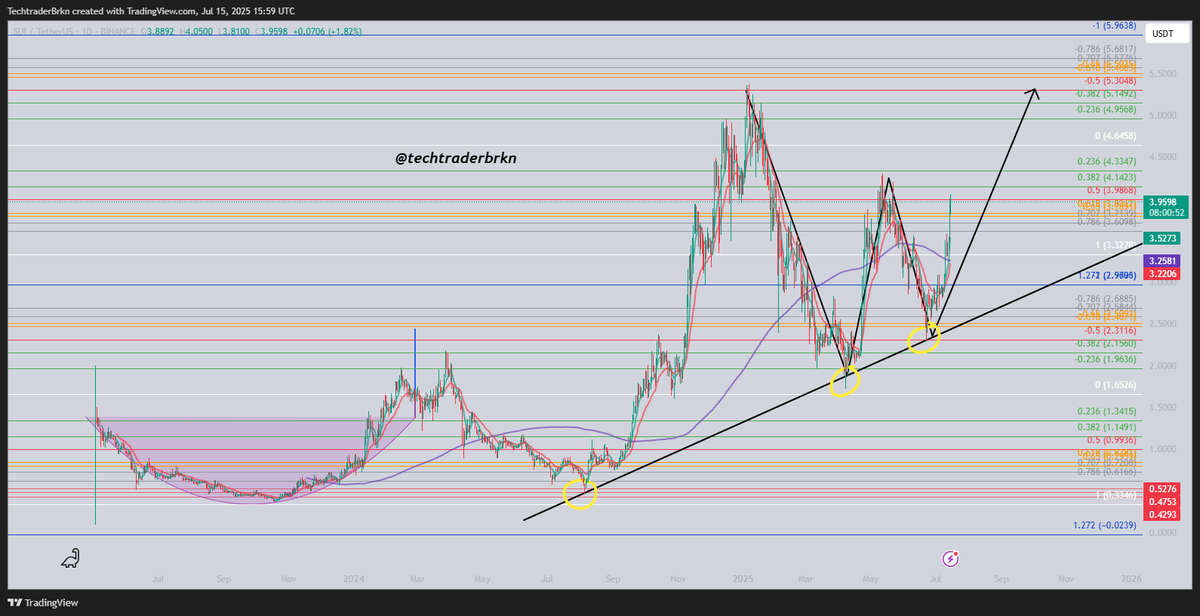Click the dinosaur icon on the chart
The width and height of the screenshot is (1200, 616).
[71, 559]
